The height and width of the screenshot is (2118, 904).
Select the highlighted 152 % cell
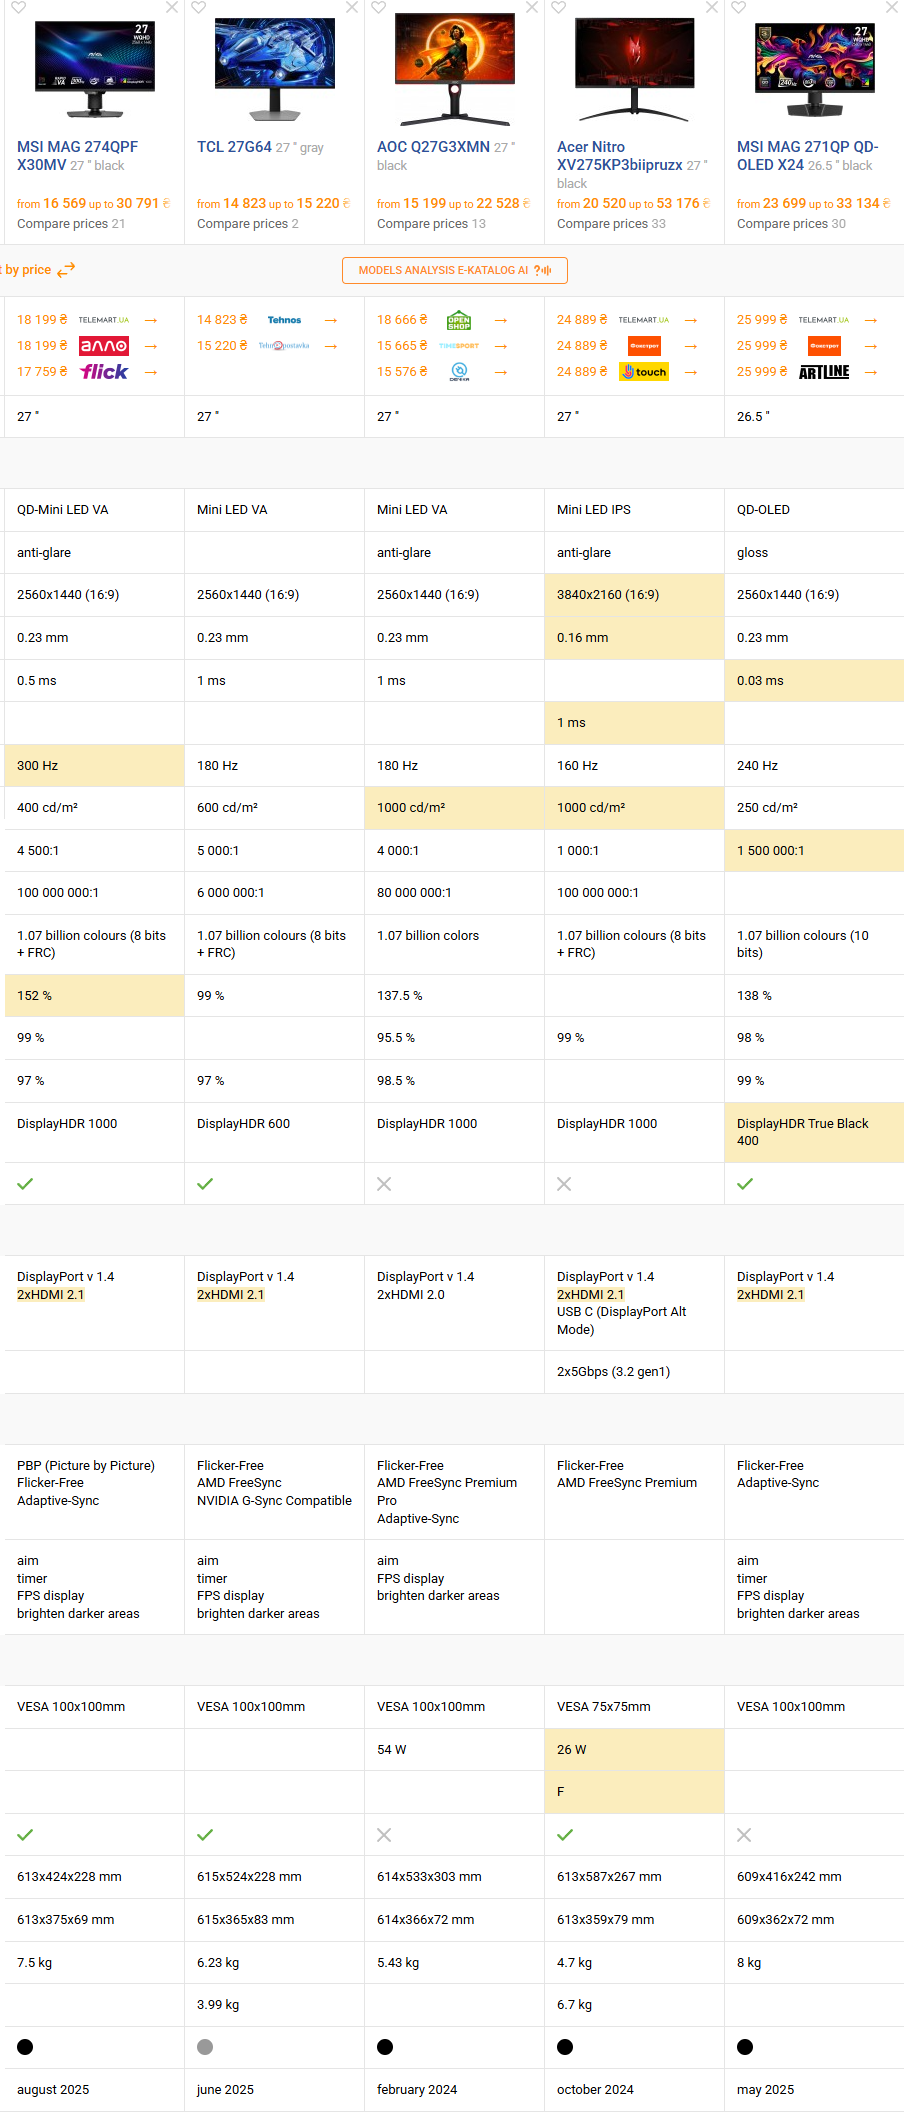coord(94,996)
